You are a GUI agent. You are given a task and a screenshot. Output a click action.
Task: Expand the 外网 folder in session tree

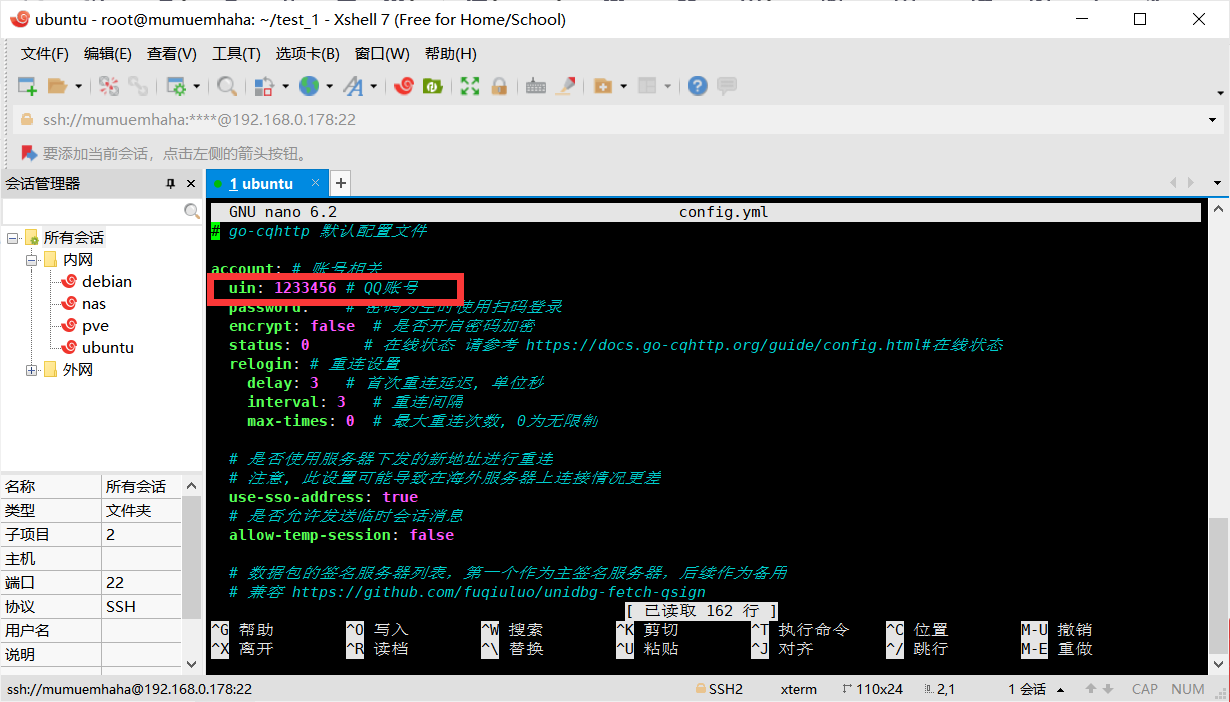pos(32,370)
